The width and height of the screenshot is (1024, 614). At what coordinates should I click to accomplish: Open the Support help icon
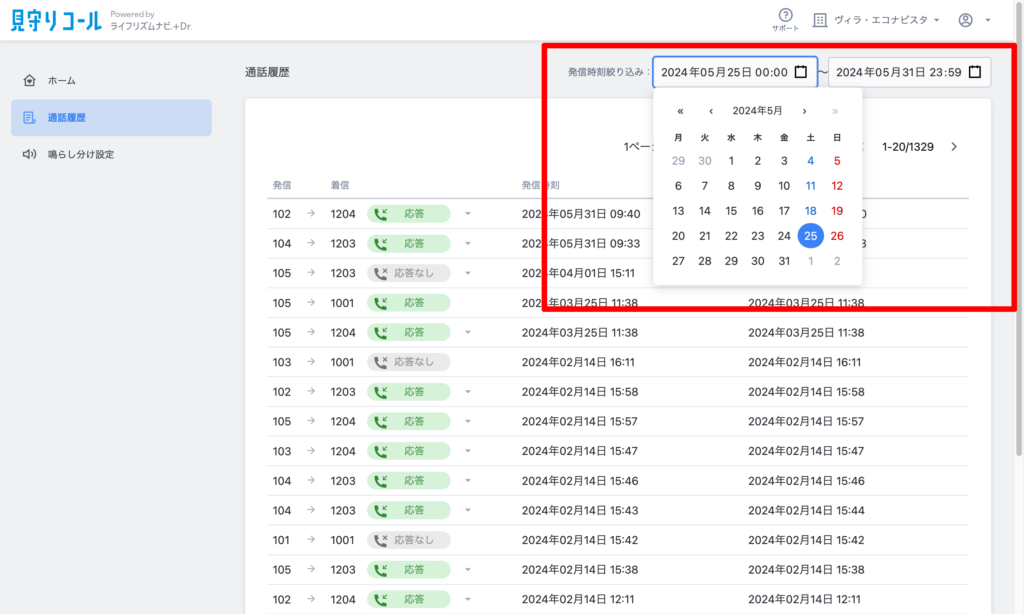pos(785,19)
